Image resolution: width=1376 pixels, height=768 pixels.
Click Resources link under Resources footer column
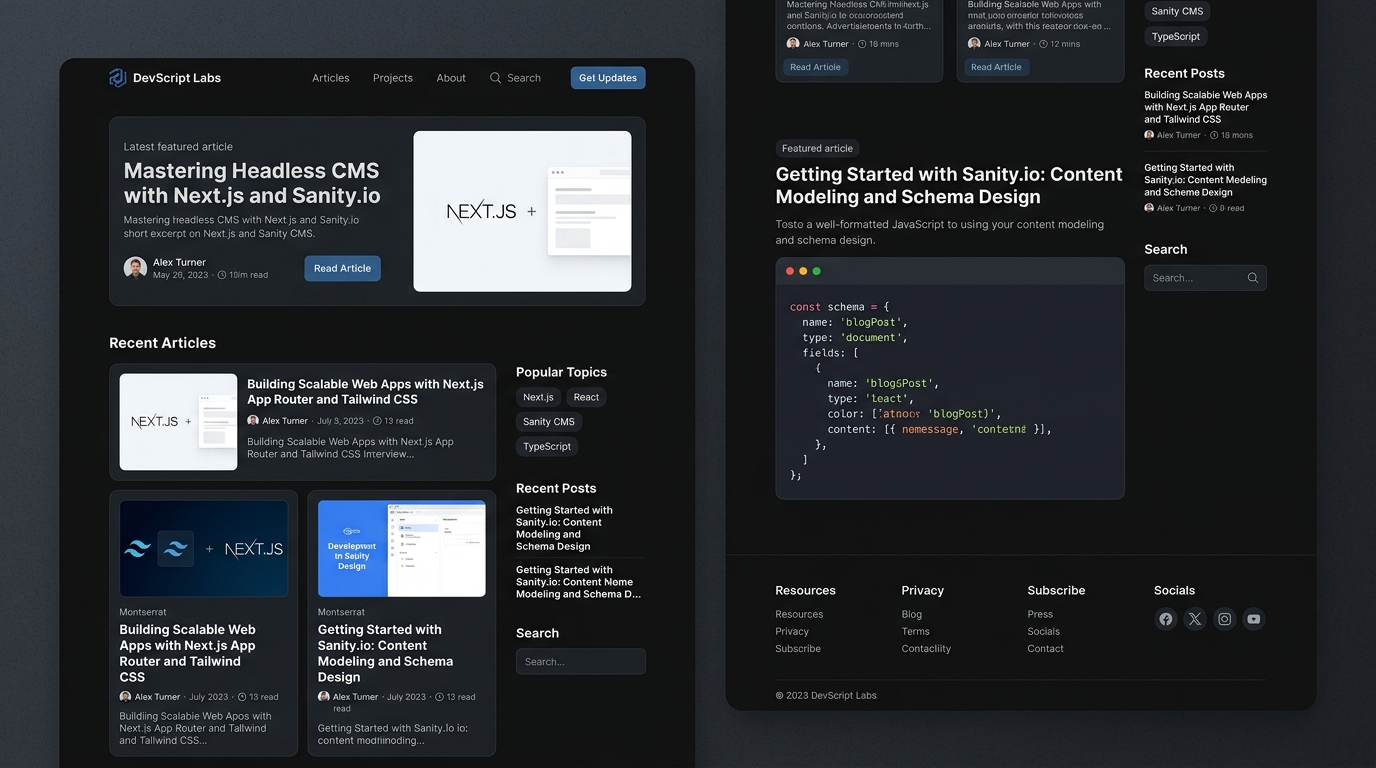tap(799, 614)
